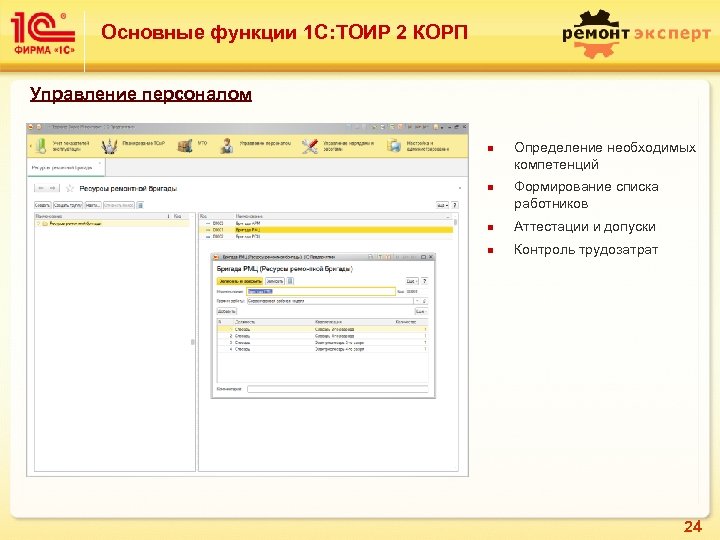The image size is (720, 540).
Task: Open help ? button in the Бригада РМЦ dialog
Action: (x=424, y=281)
